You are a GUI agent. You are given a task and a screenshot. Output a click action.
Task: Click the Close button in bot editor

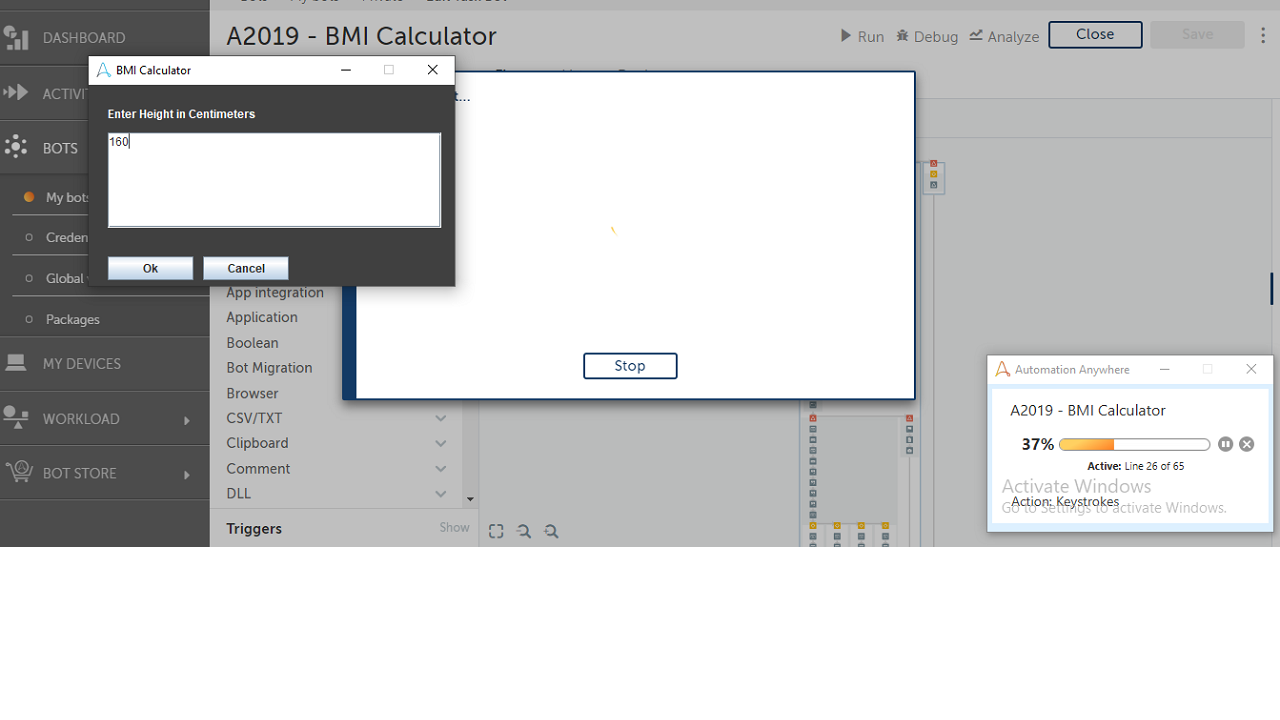click(x=1095, y=35)
